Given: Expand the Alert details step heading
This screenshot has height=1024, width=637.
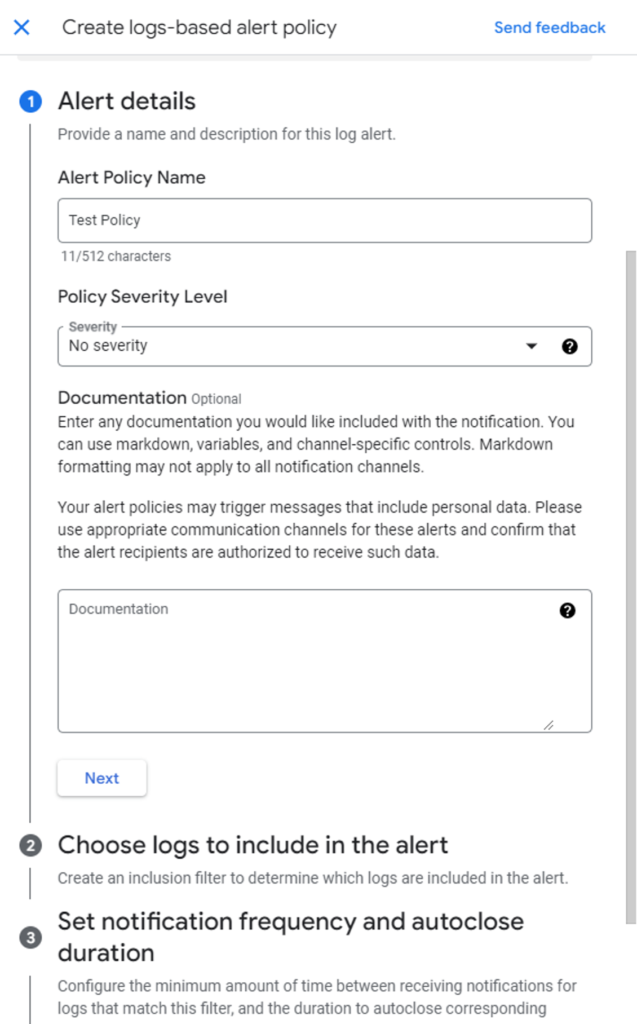Looking at the screenshot, I should (x=127, y=101).
